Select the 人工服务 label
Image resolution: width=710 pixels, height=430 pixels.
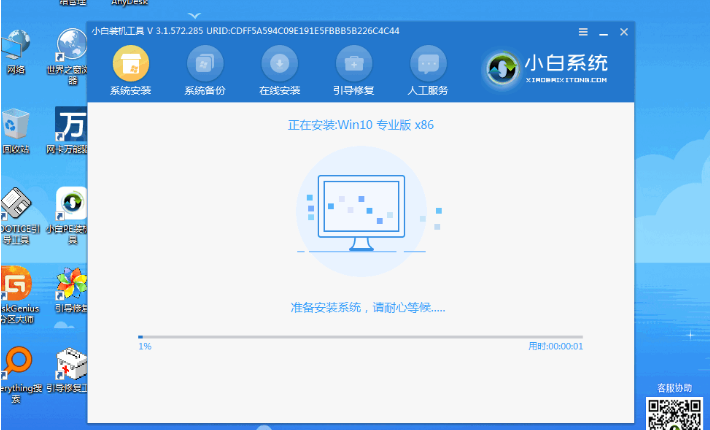pos(428,91)
